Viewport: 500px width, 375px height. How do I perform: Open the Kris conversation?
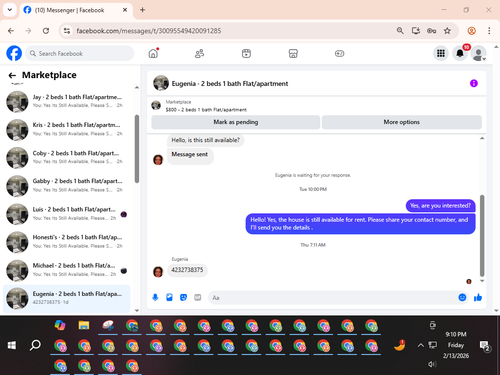tap(67, 129)
